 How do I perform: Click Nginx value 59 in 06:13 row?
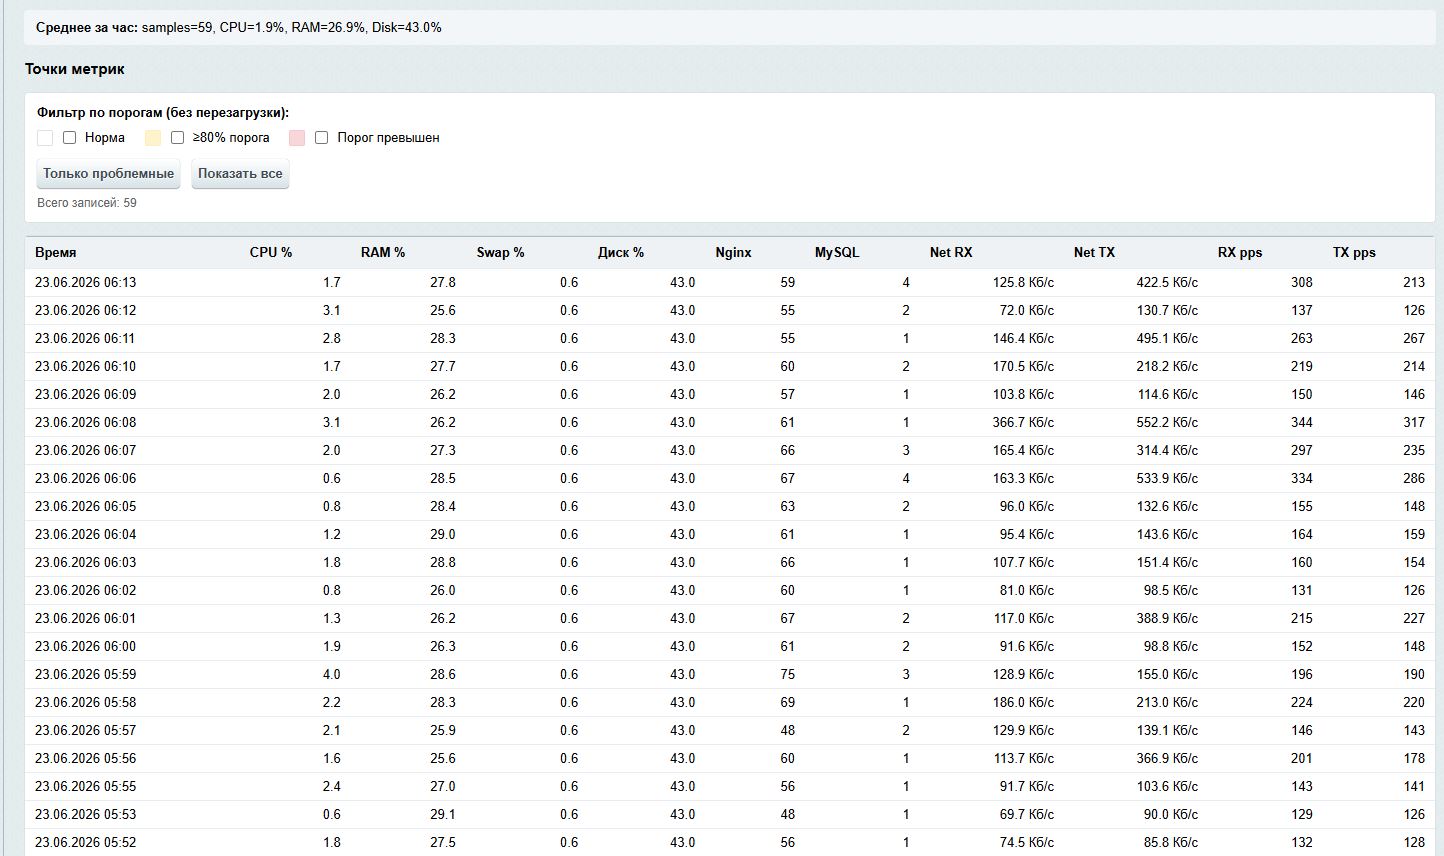(x=788, y=283)
